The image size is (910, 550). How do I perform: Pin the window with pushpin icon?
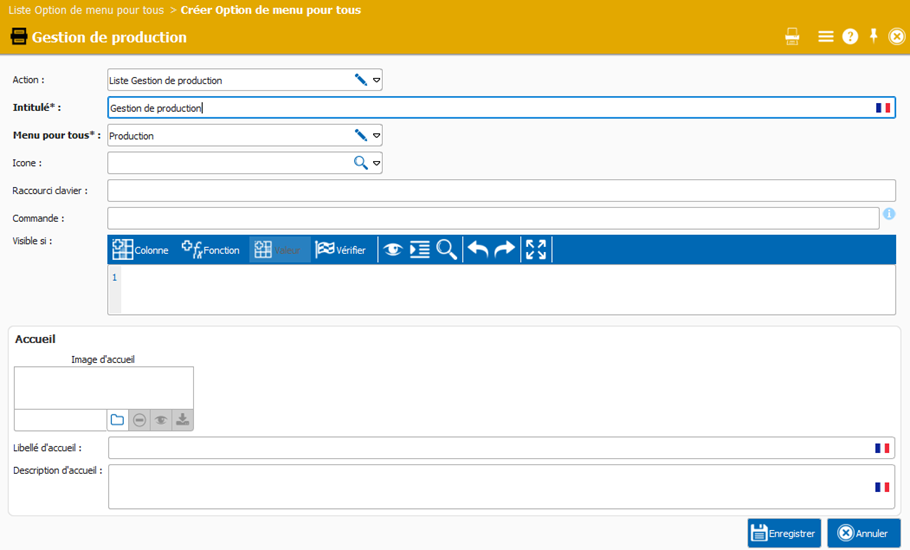(x=873, y=36)
